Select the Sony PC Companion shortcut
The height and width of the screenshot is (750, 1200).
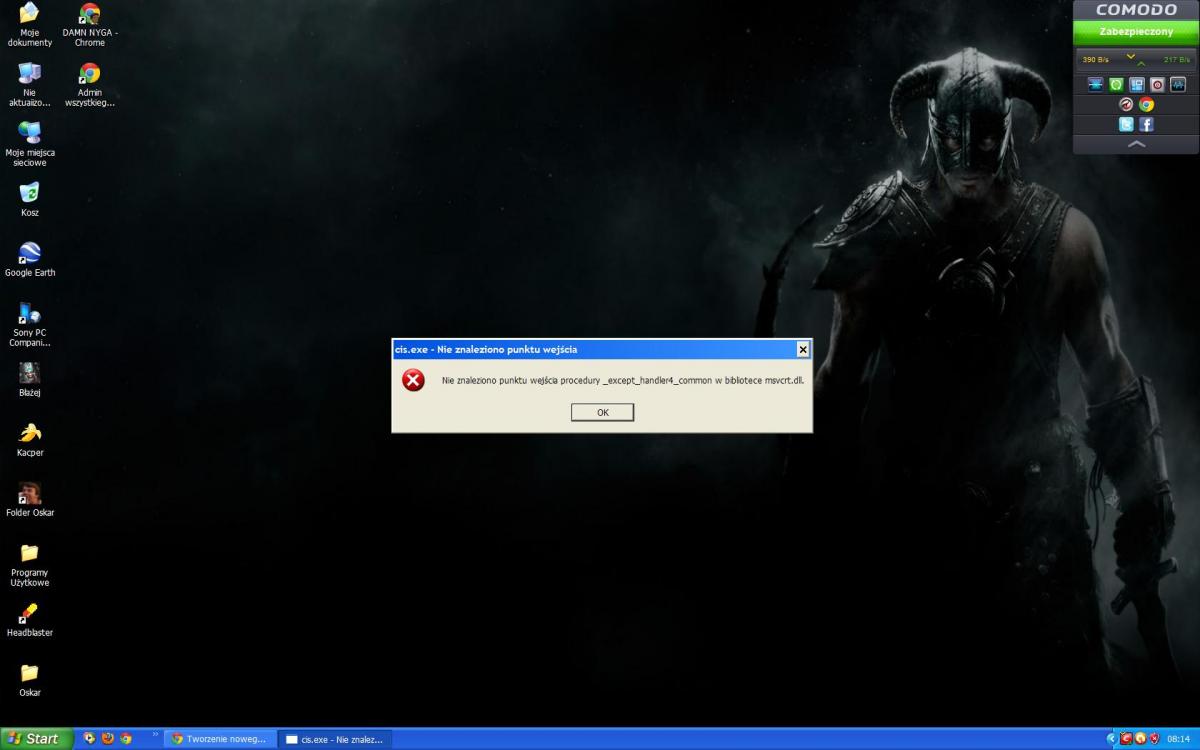(30, 325)
